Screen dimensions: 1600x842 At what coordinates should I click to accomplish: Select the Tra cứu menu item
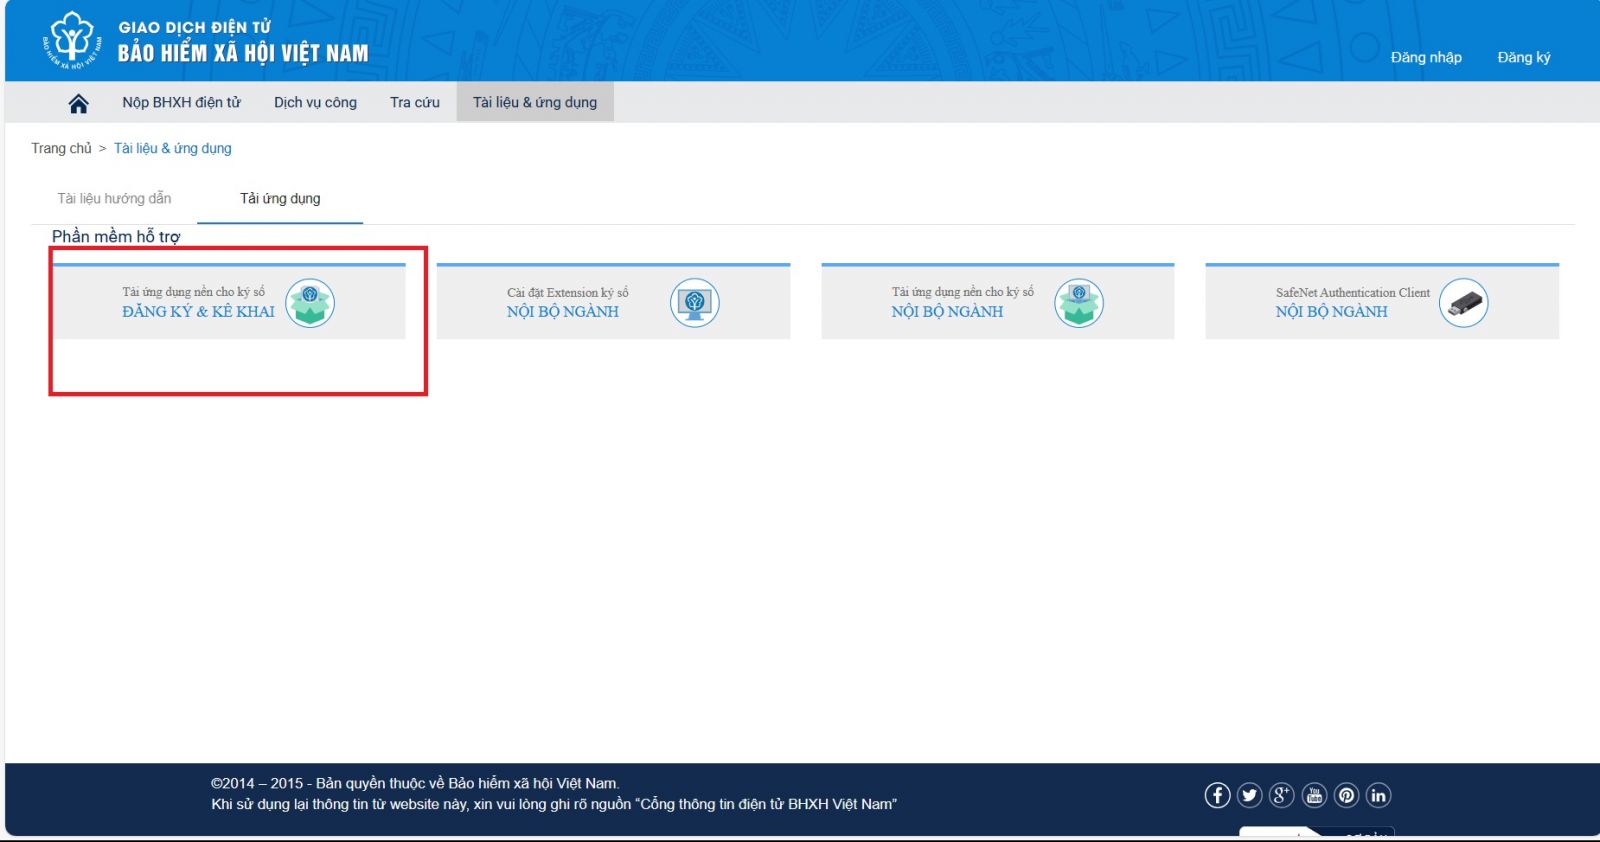click(x=414, y=102)
